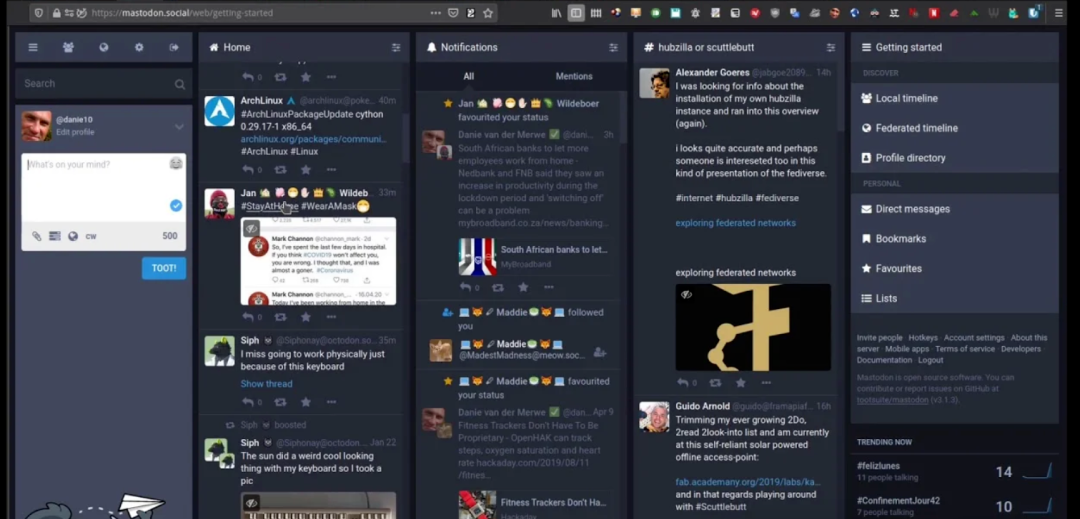Open the hamburger menu in the compose column
The image size is (1080, 519).
click(x=32, y=47)
